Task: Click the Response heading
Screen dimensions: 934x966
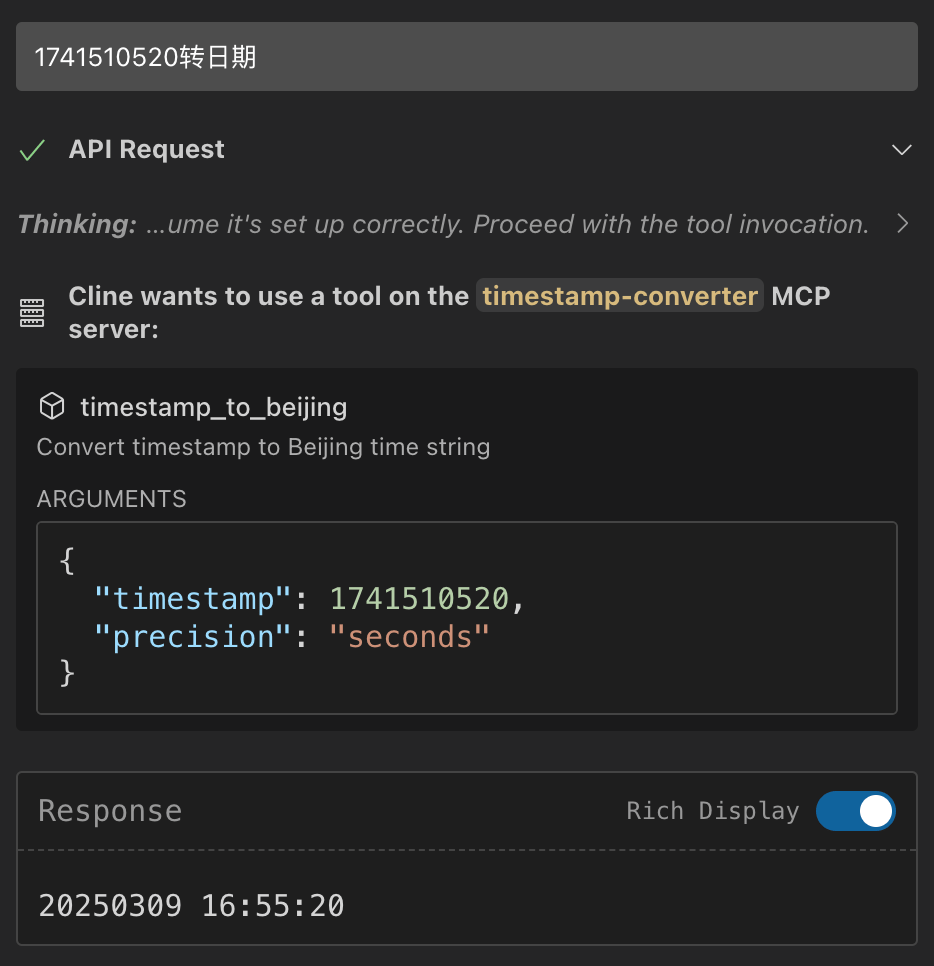Action: click(110, 811)
